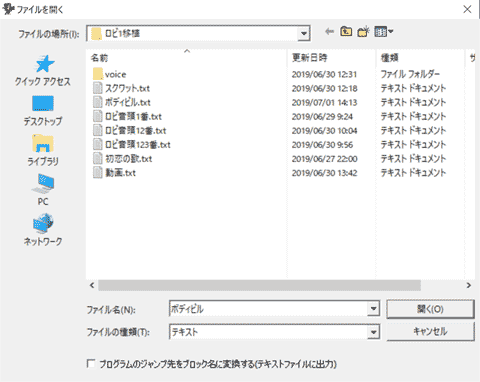
Task: Select date 2019/06/29 9:24 cell
Action: coord(322,116)
